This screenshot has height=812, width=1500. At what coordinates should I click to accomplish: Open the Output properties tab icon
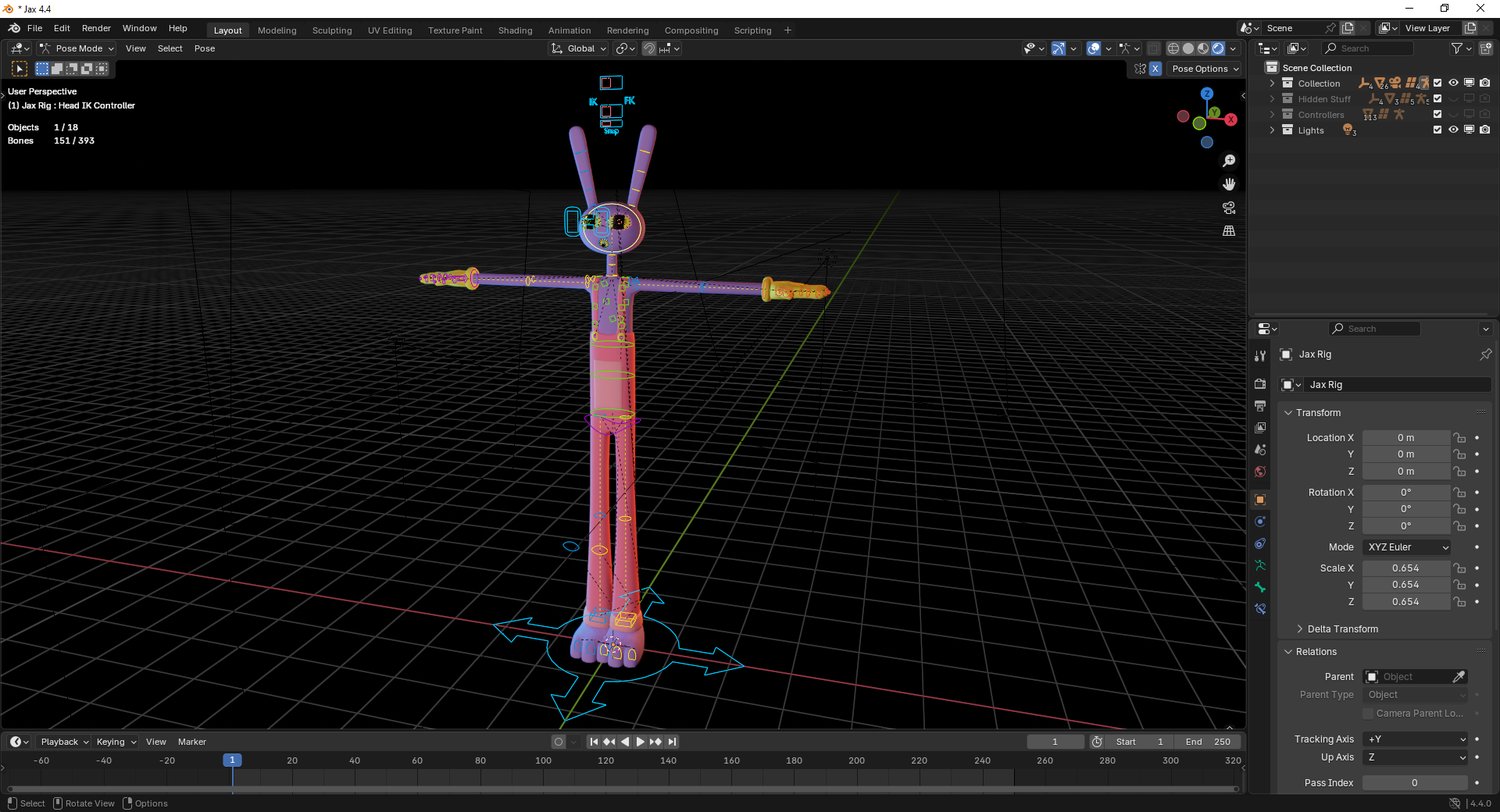pos(1260,406)
